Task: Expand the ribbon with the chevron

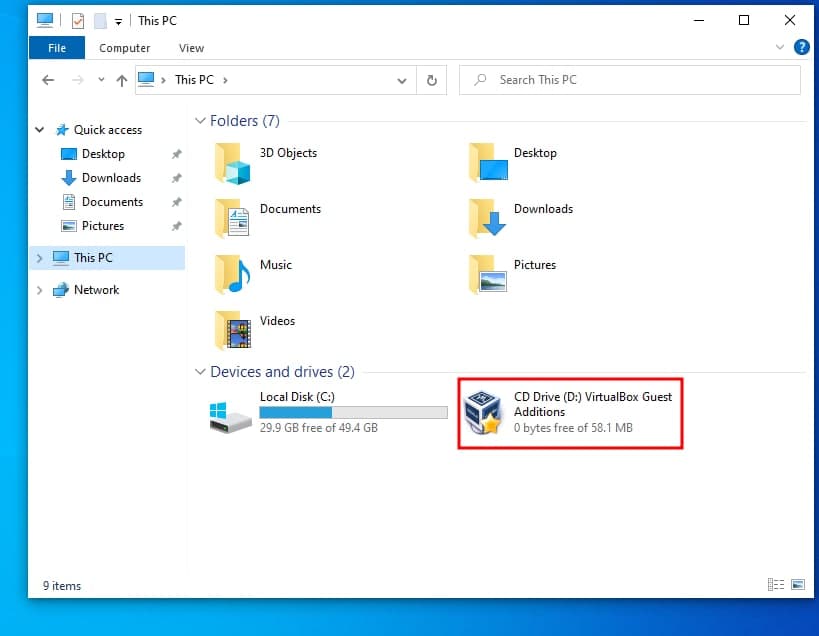Action: click(x=780, y=48)
